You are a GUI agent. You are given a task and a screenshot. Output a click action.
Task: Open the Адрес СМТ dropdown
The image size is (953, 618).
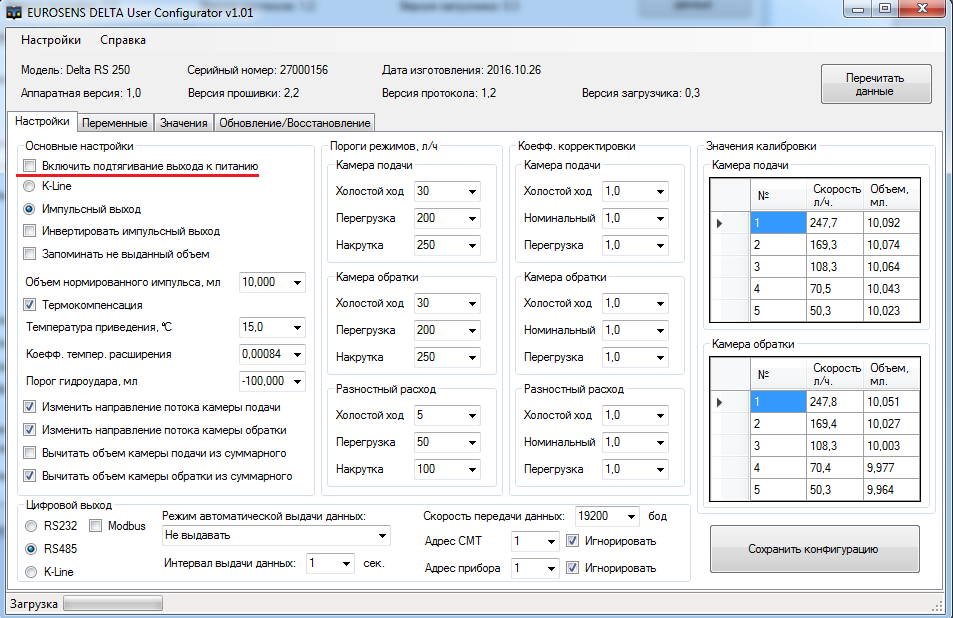(550, 541)
